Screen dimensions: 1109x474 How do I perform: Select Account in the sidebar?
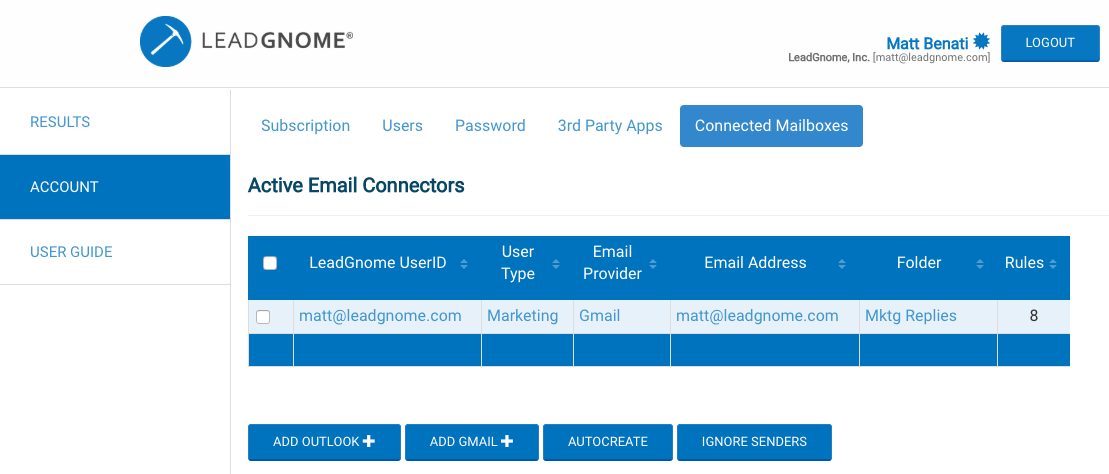coord(115,187)
